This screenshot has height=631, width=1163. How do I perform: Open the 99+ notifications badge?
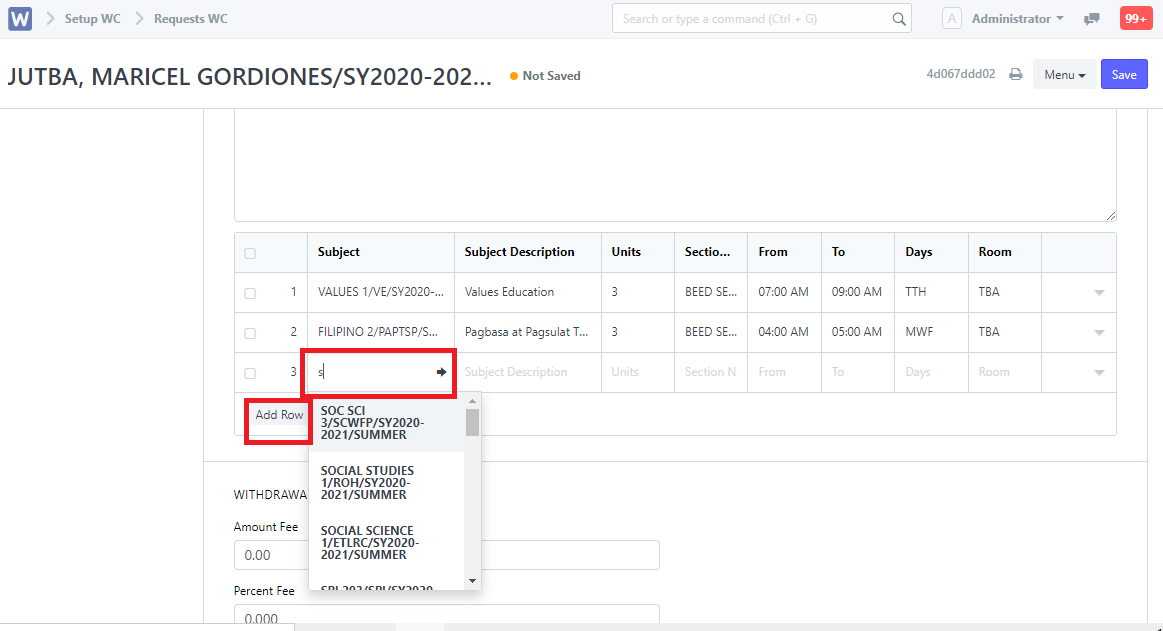1136,19
